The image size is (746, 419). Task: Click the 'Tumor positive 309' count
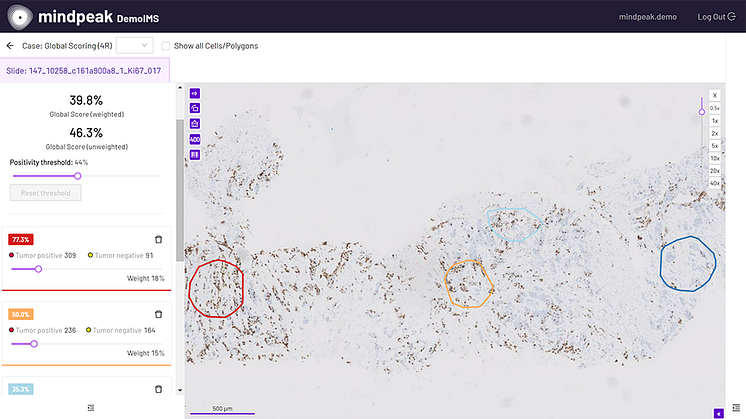[x=42, y=255]
